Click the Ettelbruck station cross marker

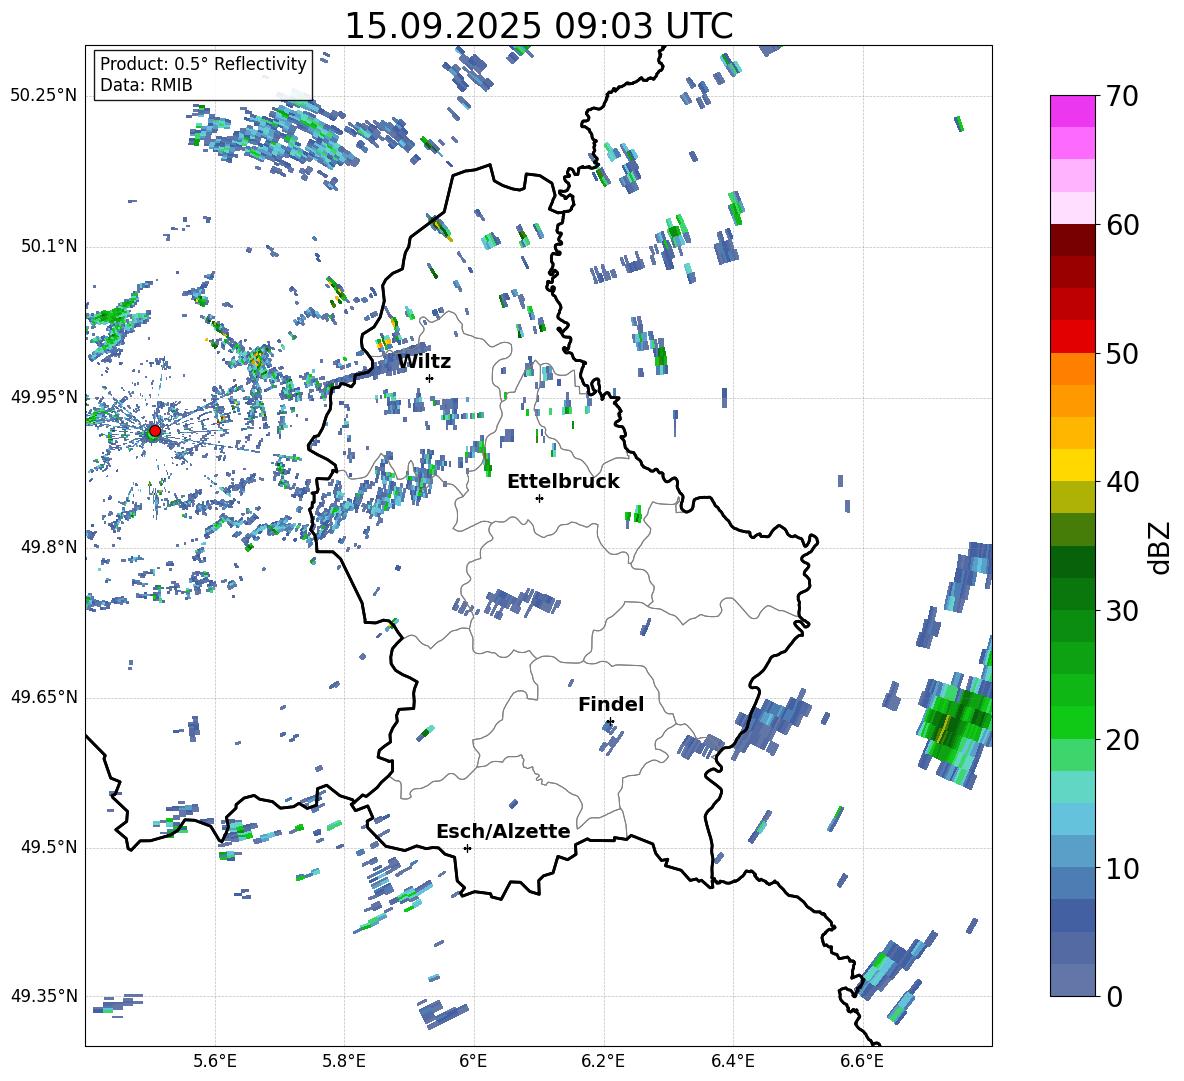[539, 498]
